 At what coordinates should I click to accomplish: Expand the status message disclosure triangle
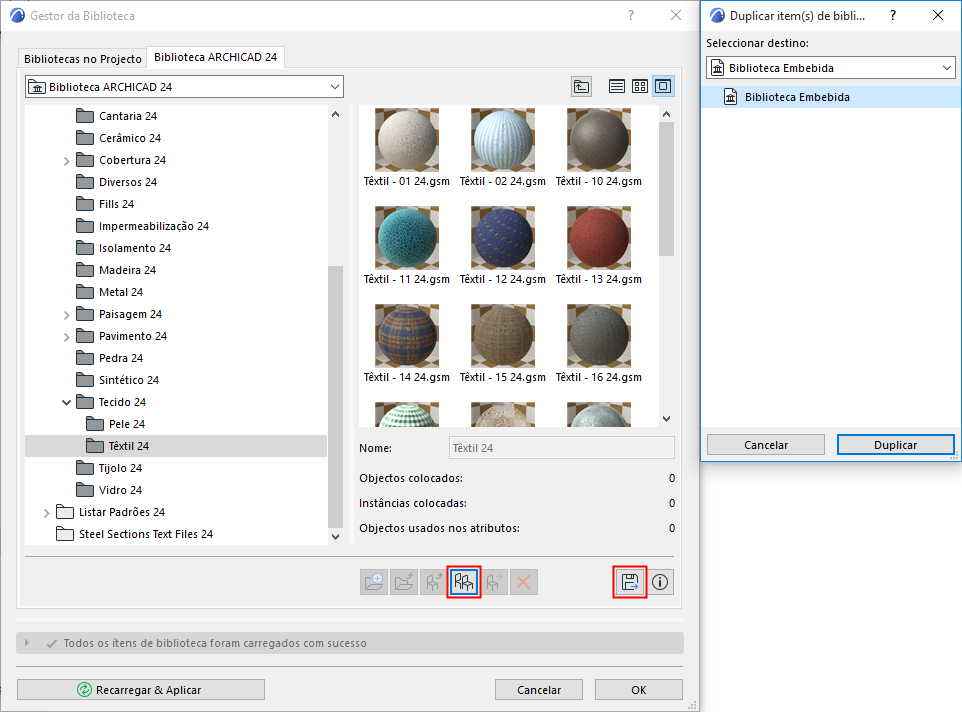26,643
